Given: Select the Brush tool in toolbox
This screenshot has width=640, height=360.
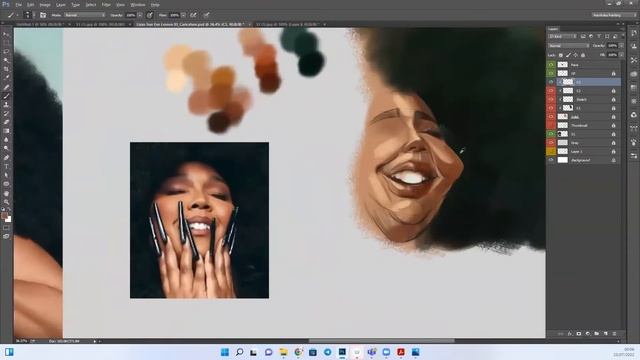Looking at the screenshot, I should tap(6, 96).
